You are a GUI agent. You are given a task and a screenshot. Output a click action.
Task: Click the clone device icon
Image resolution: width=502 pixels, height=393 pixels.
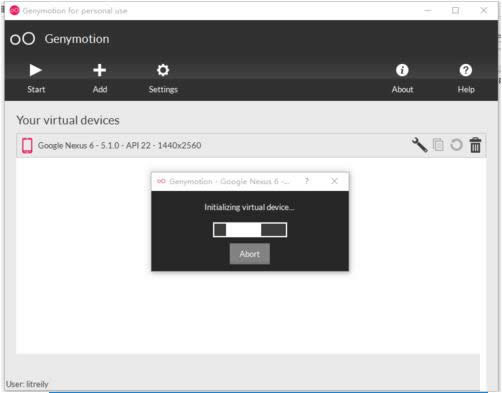438,145
